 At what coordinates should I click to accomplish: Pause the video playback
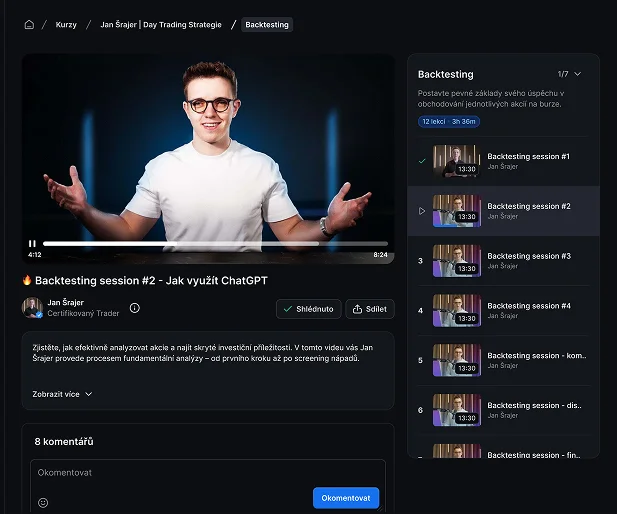point(32,244)
